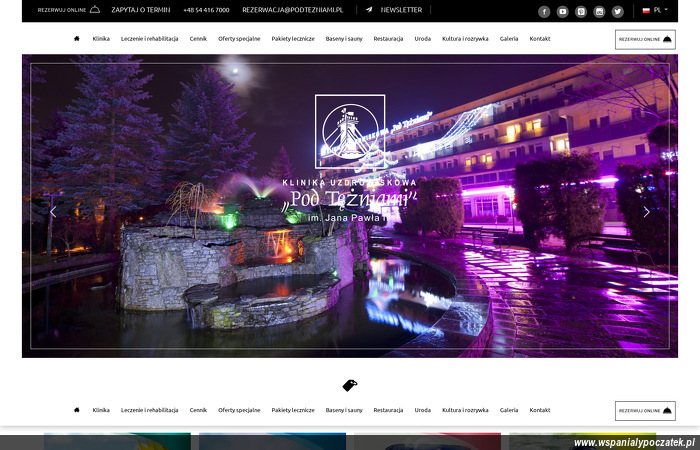Click the clinic logo emblem in the slider
Image resolution: width=700 pixels, height=450 pixels.
[350, 131]
